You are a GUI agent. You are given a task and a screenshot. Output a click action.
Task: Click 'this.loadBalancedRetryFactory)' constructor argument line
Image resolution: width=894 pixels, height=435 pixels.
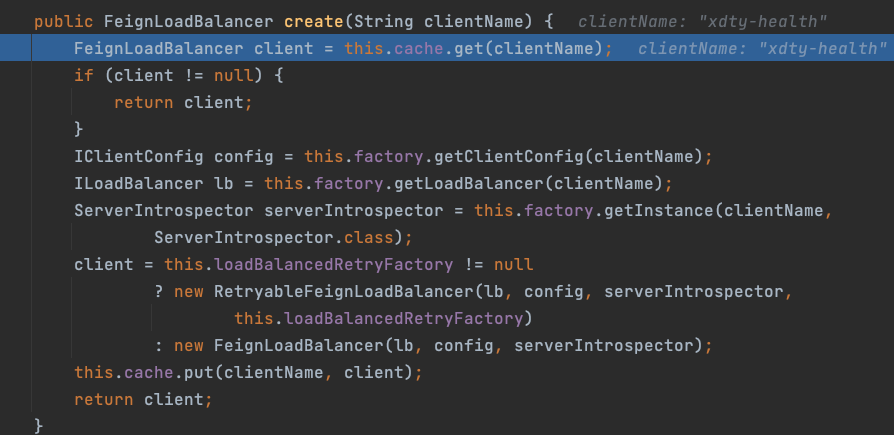pyautogui.click(x=383, y=318)
